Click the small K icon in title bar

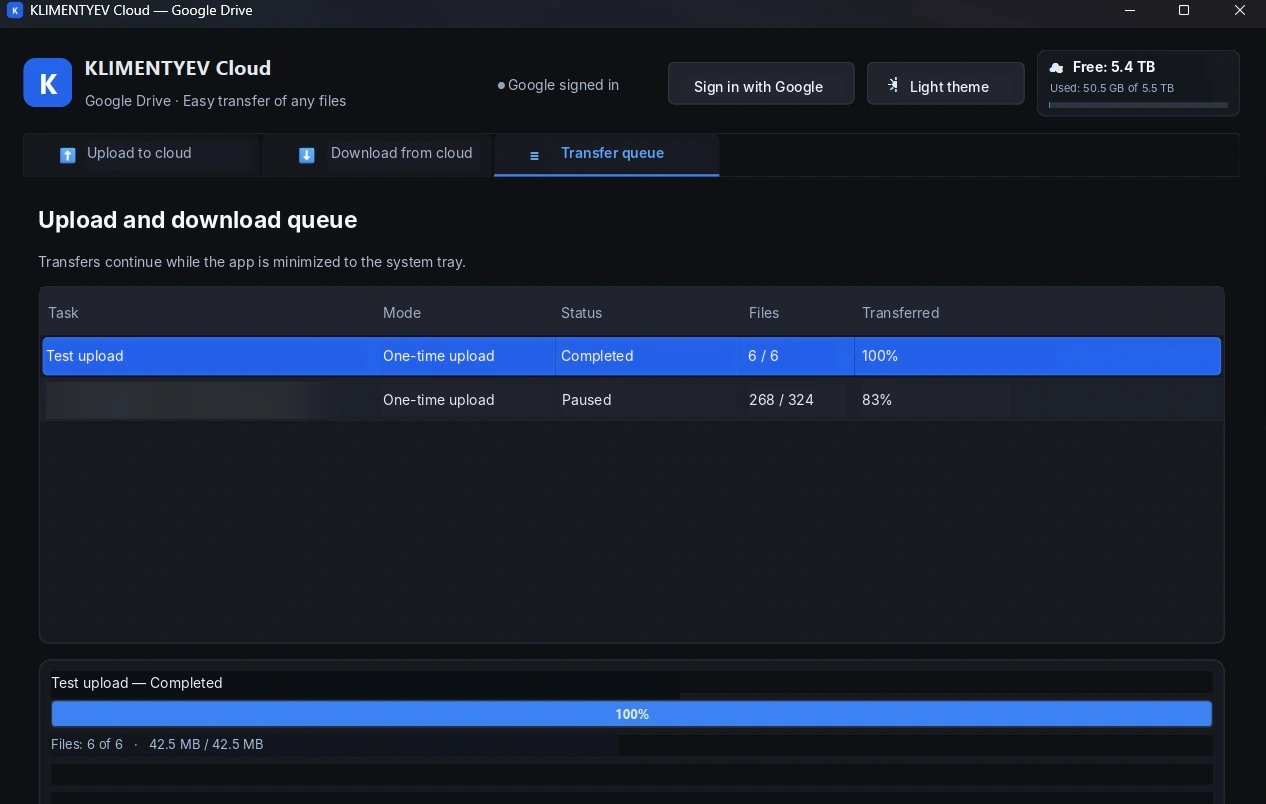tap(15, 10)
